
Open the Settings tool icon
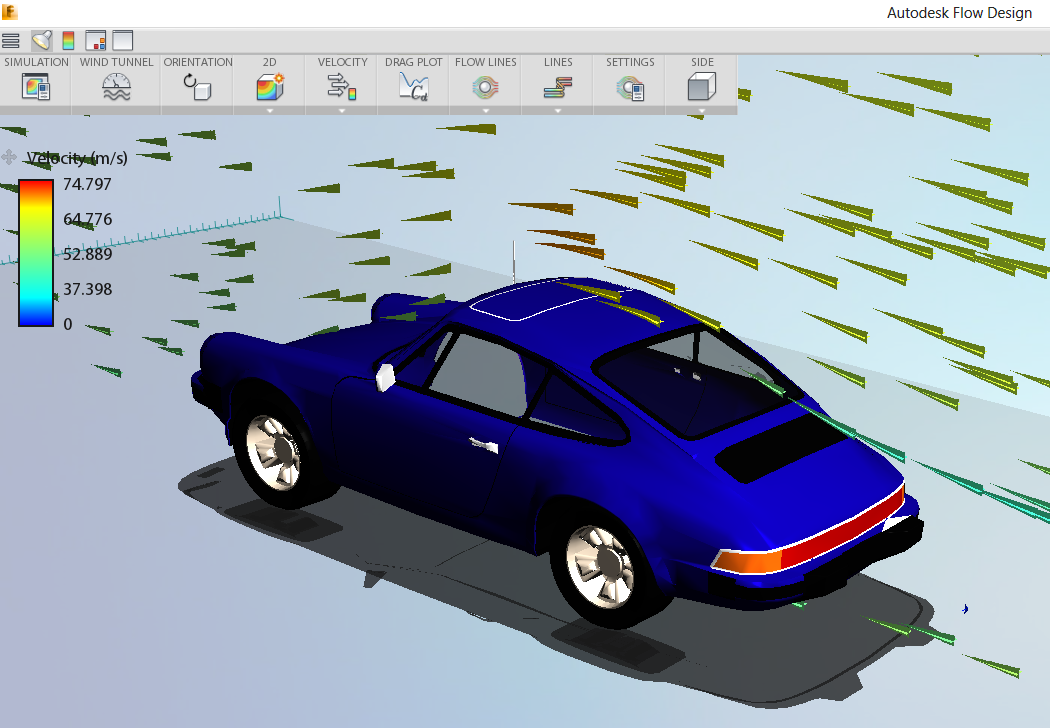629,87
